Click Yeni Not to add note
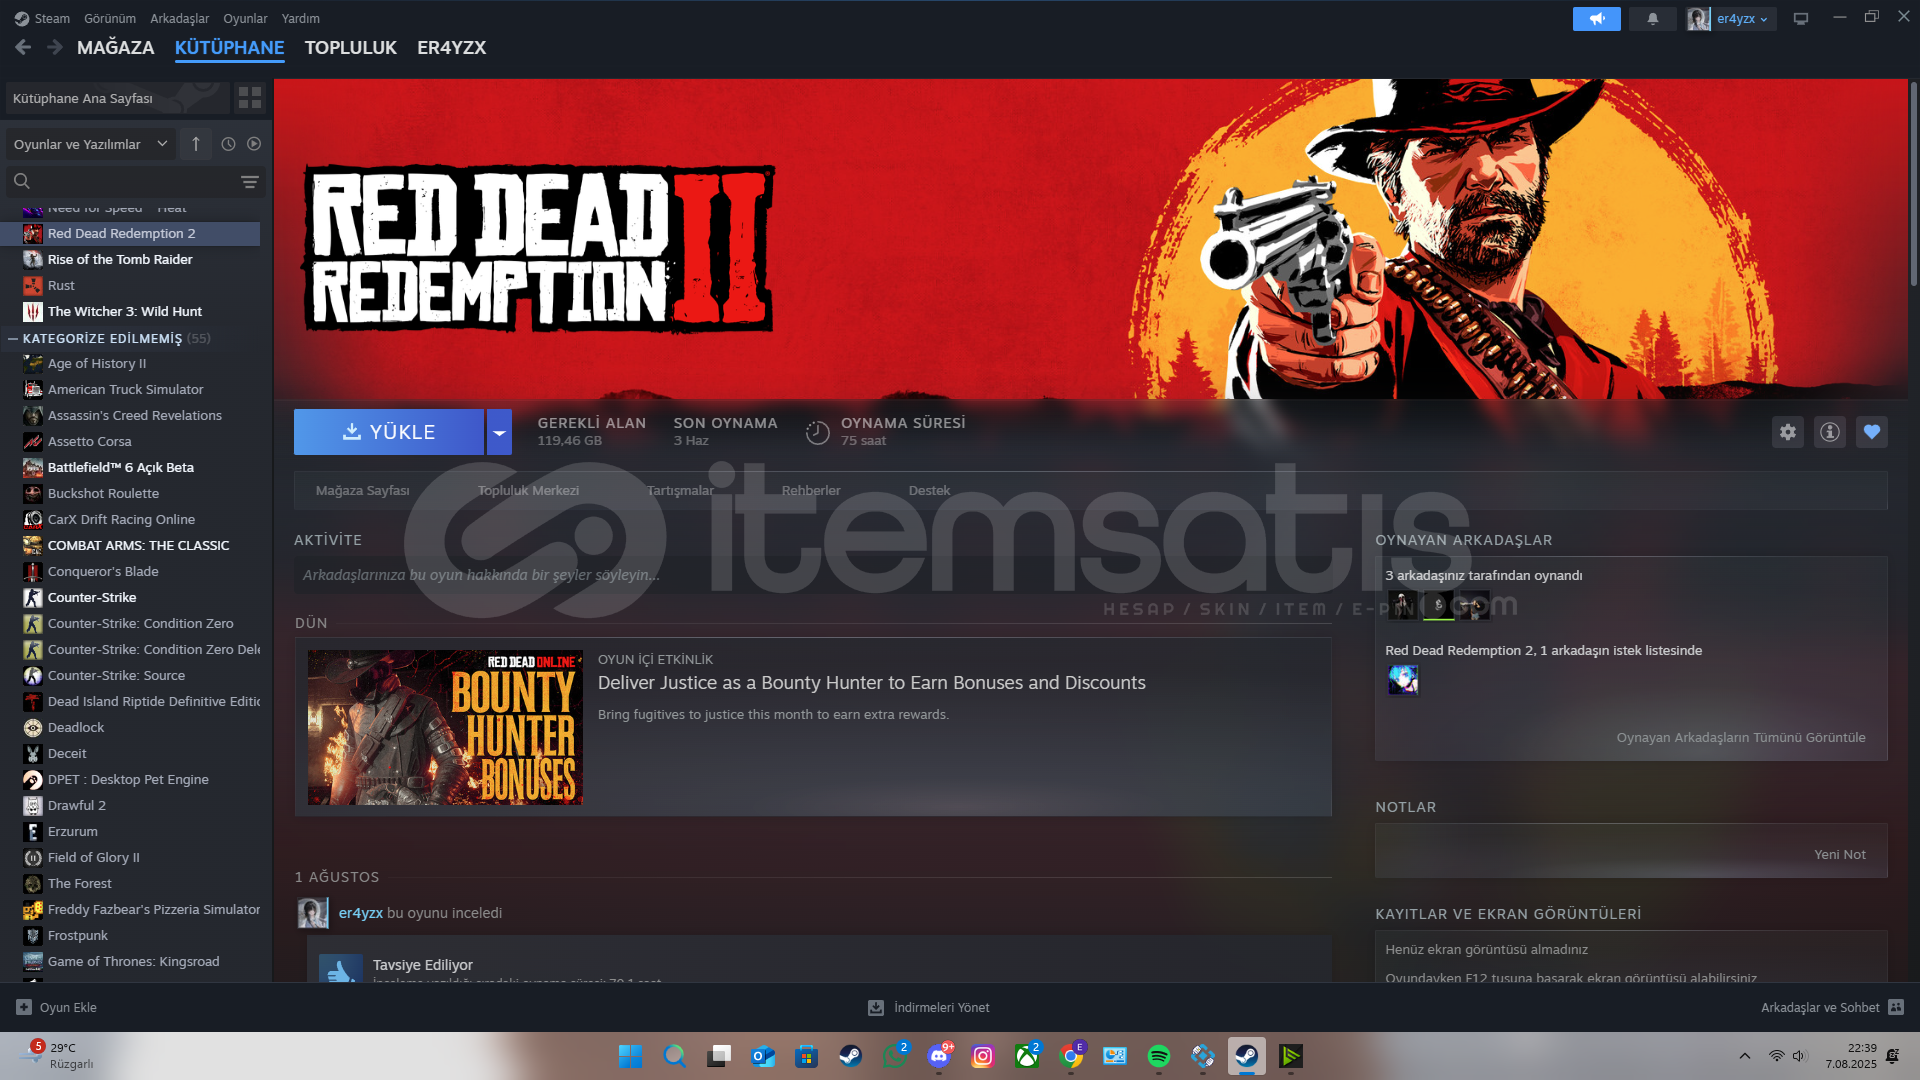Viewport: 1920px width, 1080px height. [x=1840, y=854]
